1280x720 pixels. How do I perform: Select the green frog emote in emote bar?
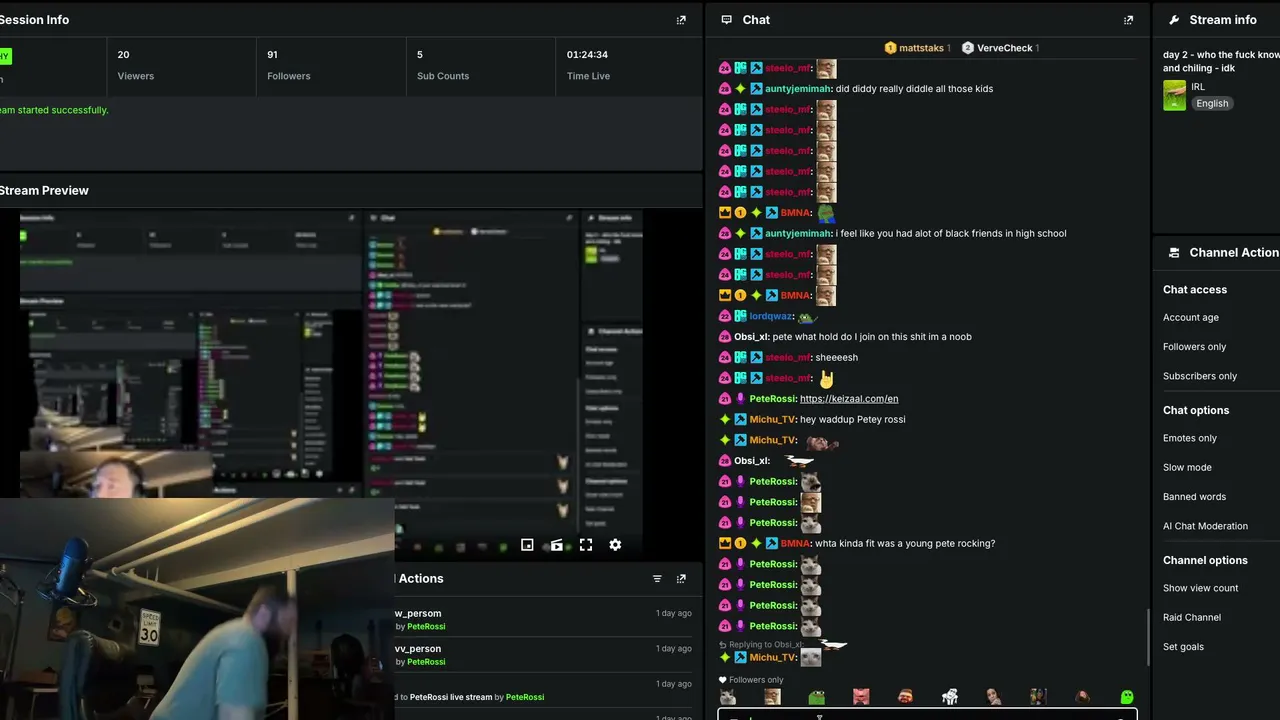817,697
